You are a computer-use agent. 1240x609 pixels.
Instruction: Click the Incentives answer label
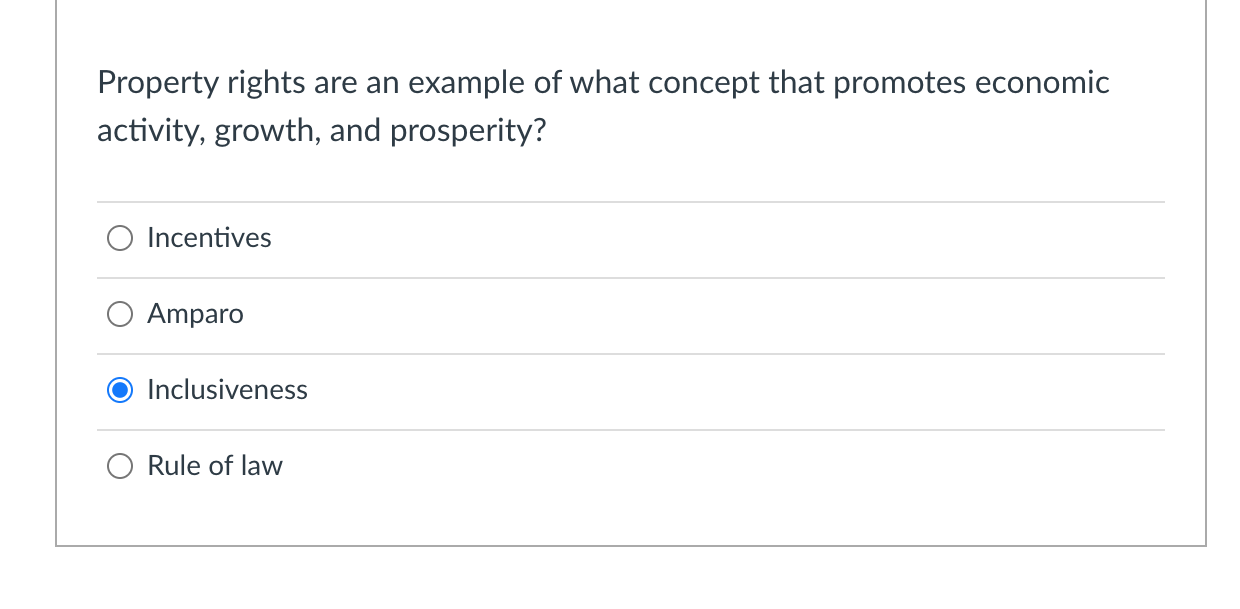(209, 238)
